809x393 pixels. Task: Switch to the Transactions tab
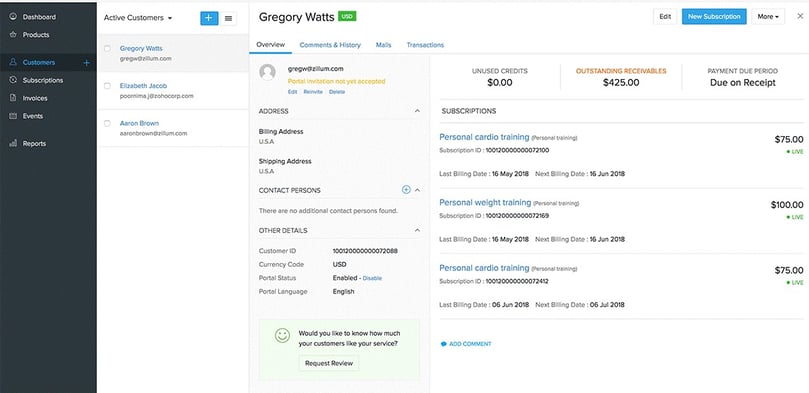(425, 45)
